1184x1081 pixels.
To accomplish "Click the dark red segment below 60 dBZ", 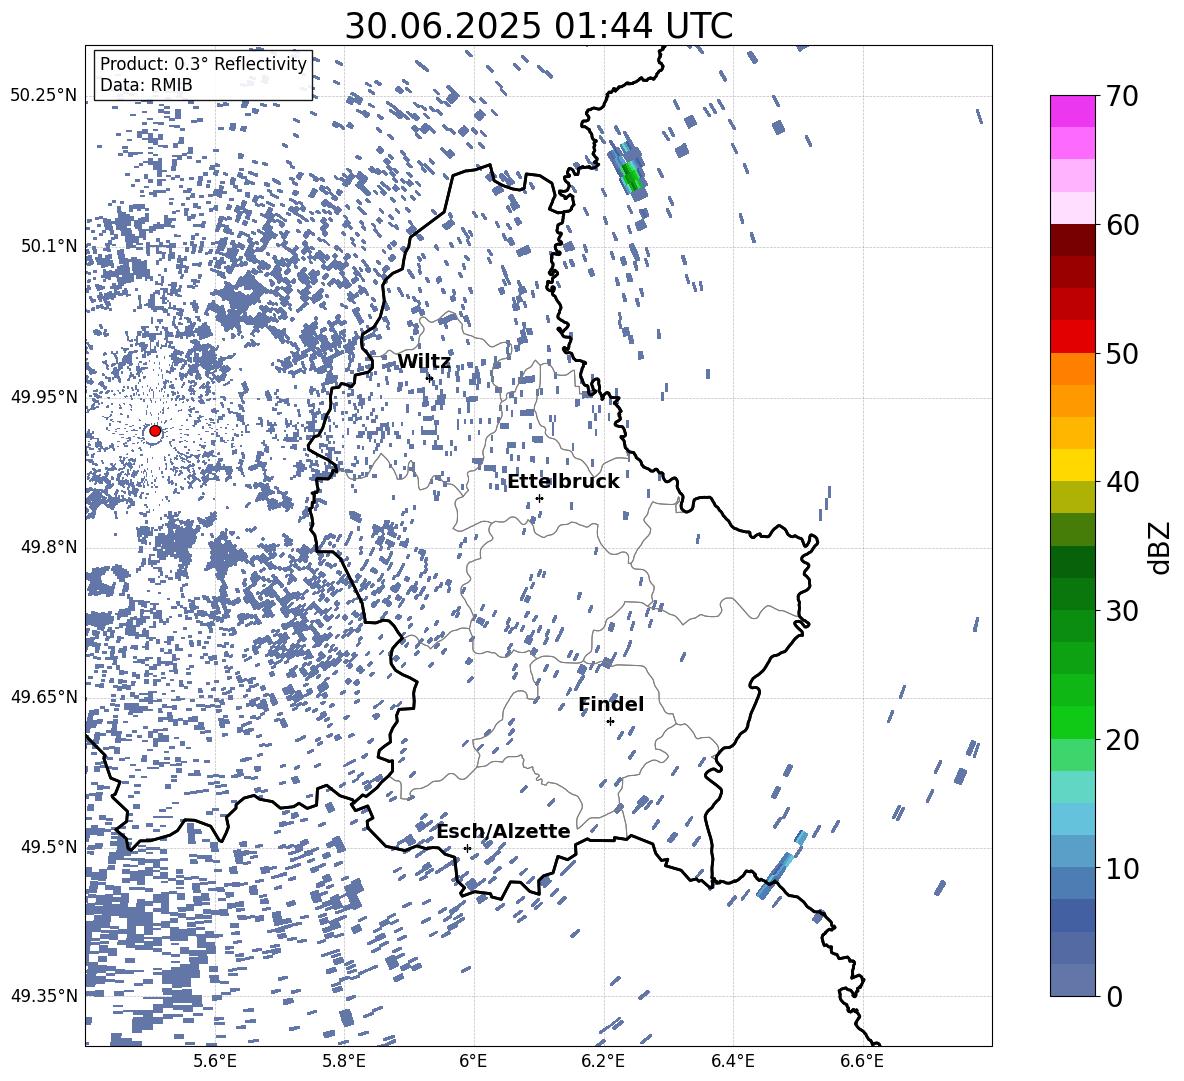I will pyautogui.click(x=1072, y=240).
